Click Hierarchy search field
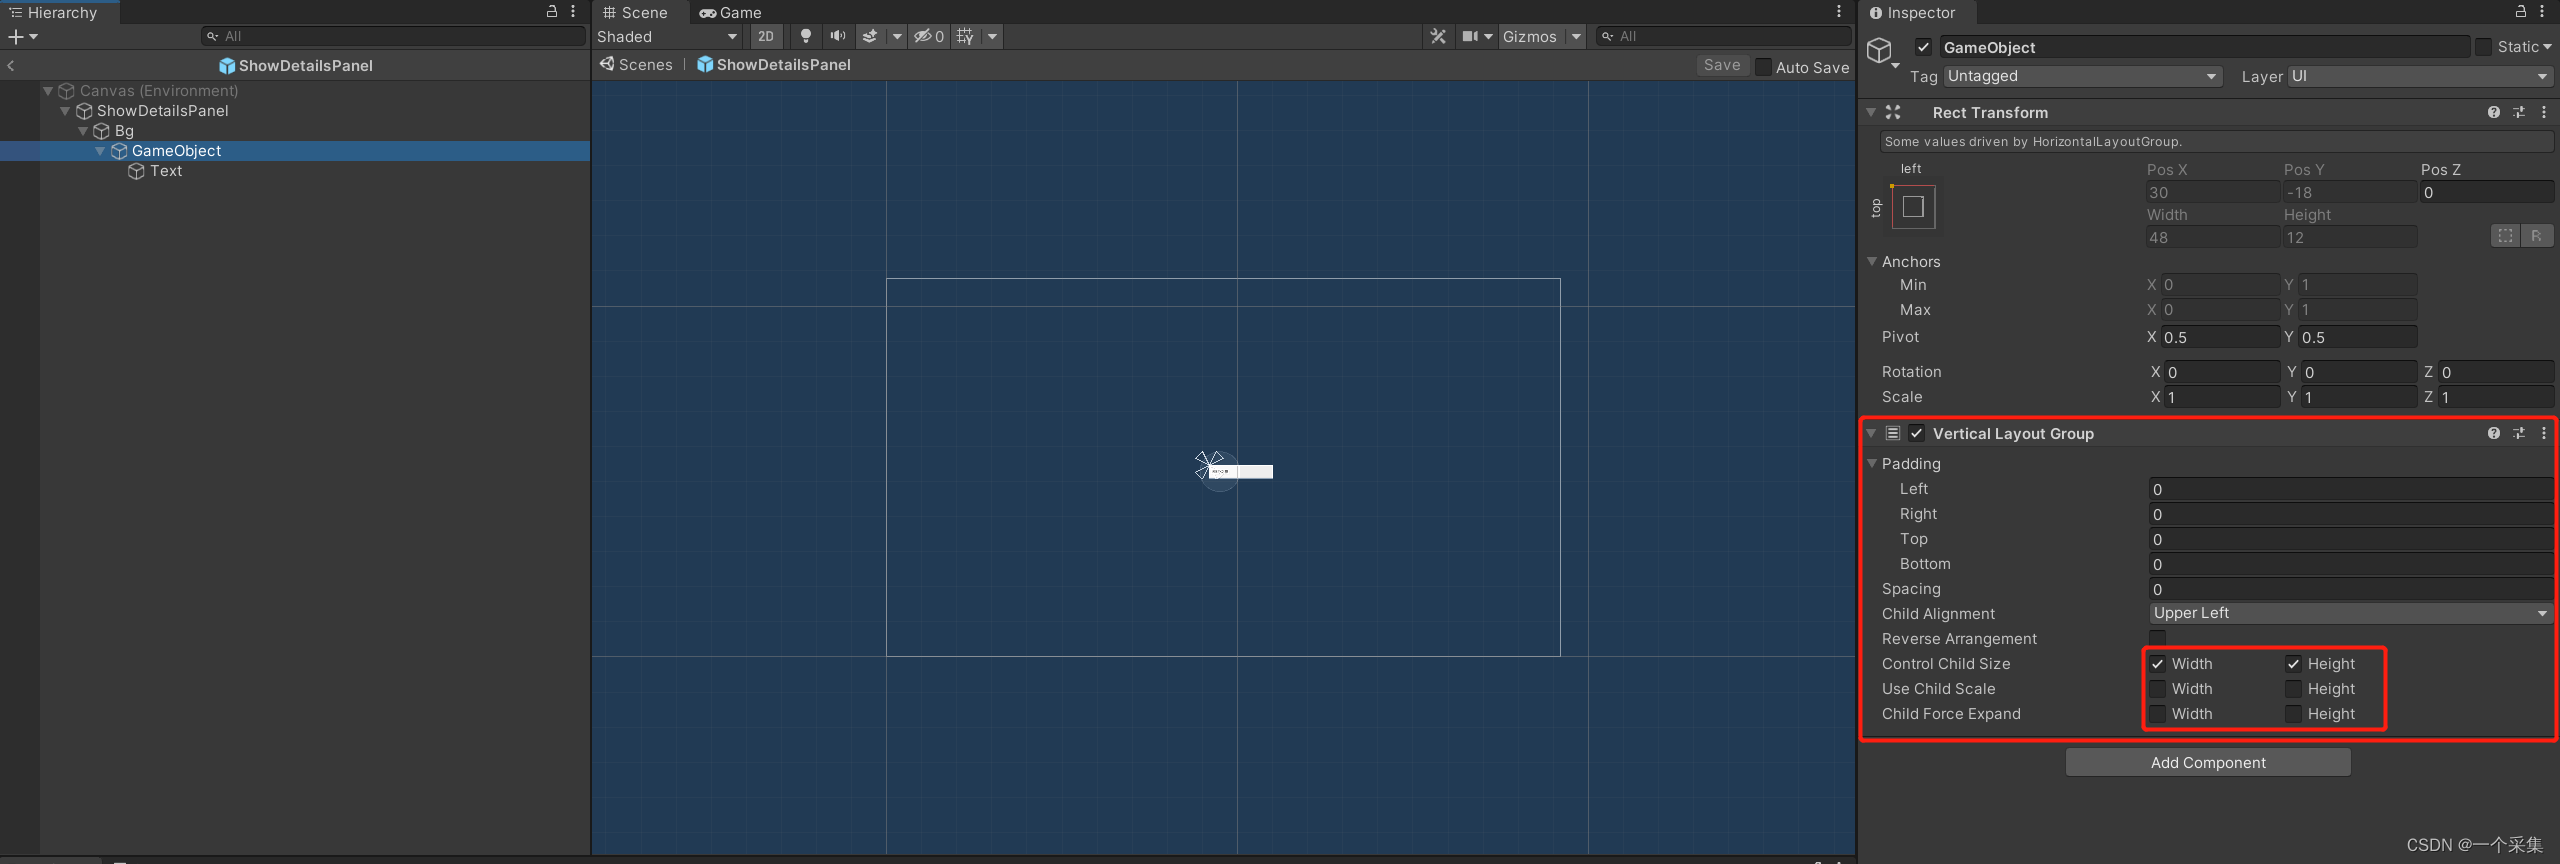Image resolution: width=2560 pixels, height=864 pixels. pyautogui.click(x=393, y=36)
